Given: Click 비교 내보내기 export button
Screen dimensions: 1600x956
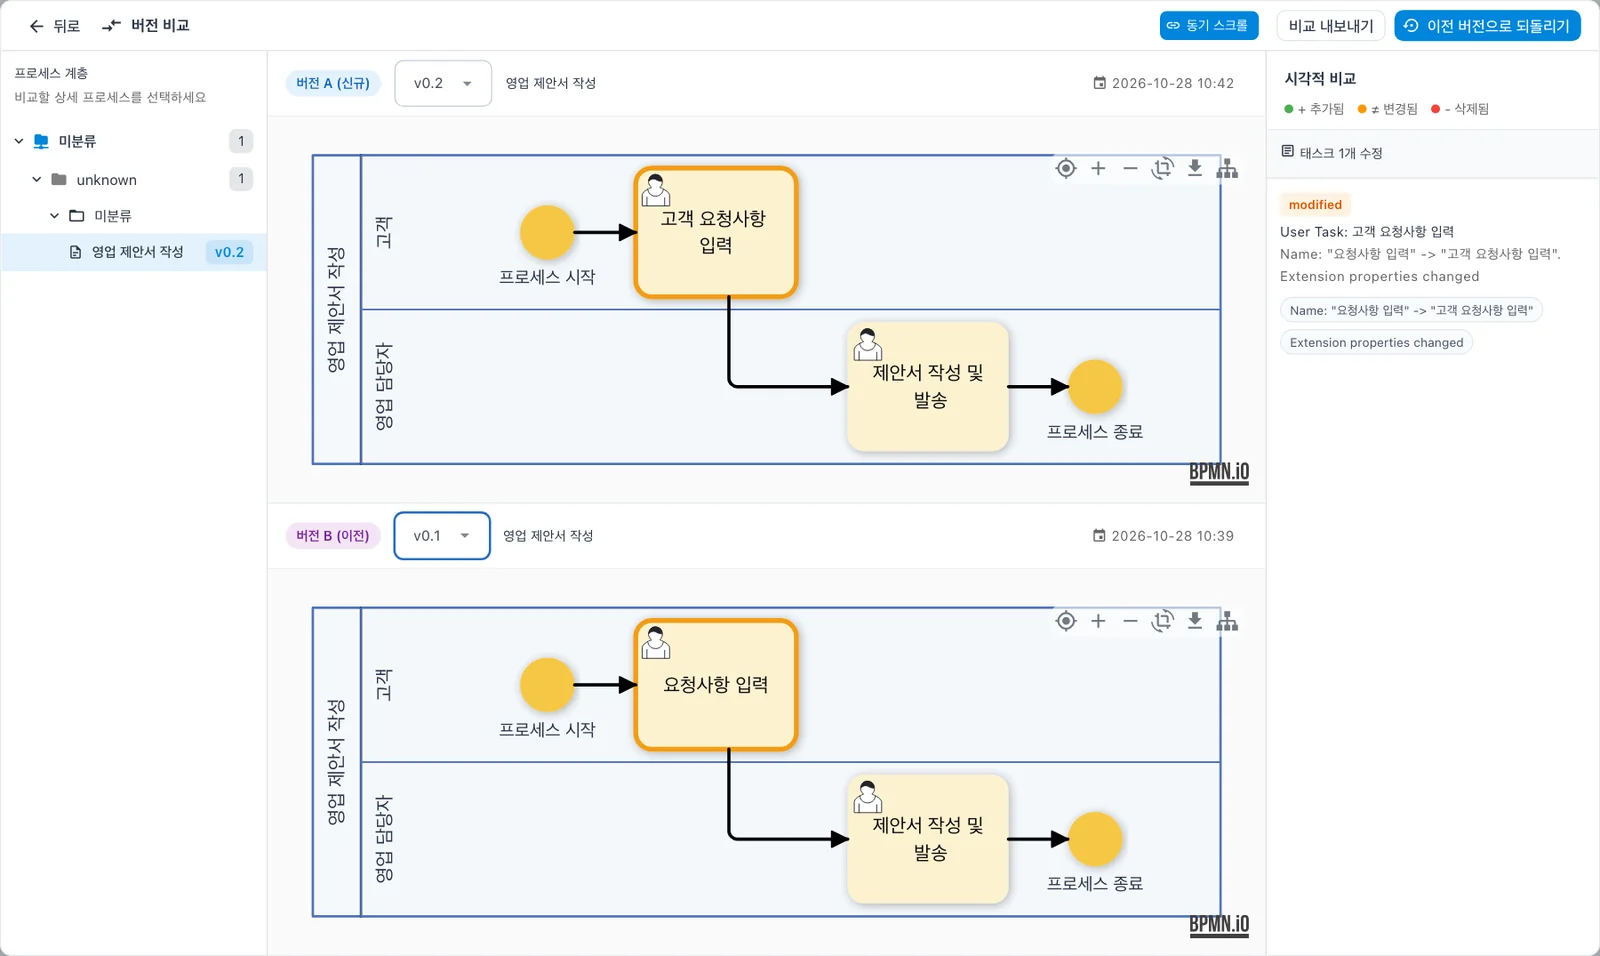Looking at the screenshot, I should (x=1330, y=25).
